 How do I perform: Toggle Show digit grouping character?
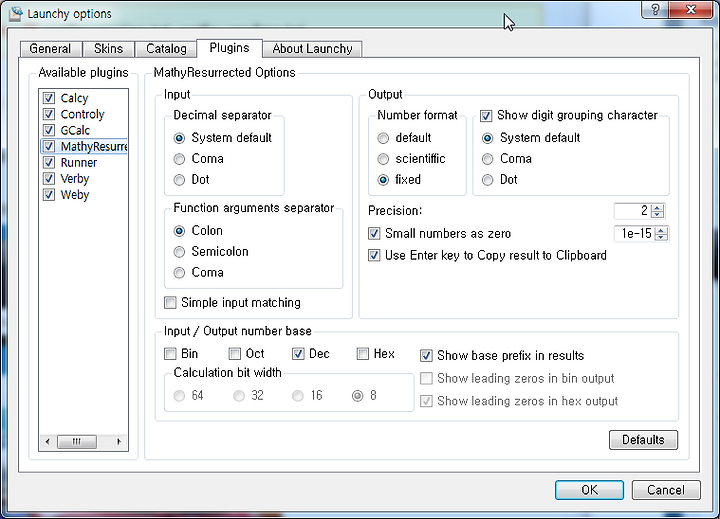tap(486, 115)
